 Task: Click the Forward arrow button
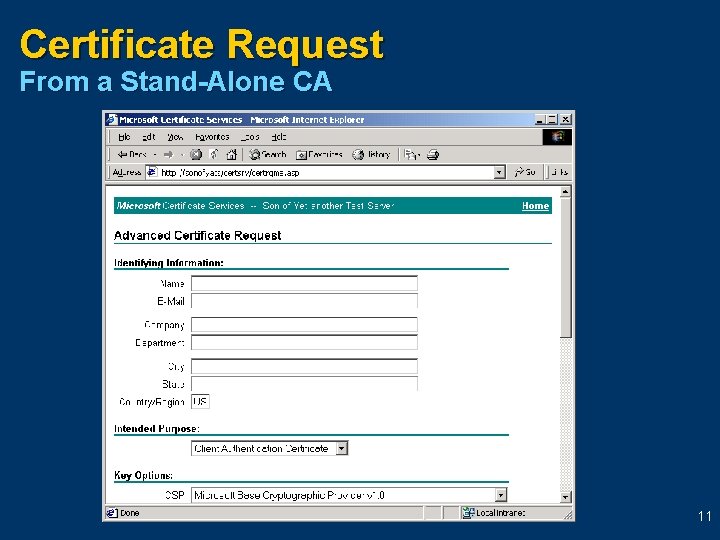[169, 155]
